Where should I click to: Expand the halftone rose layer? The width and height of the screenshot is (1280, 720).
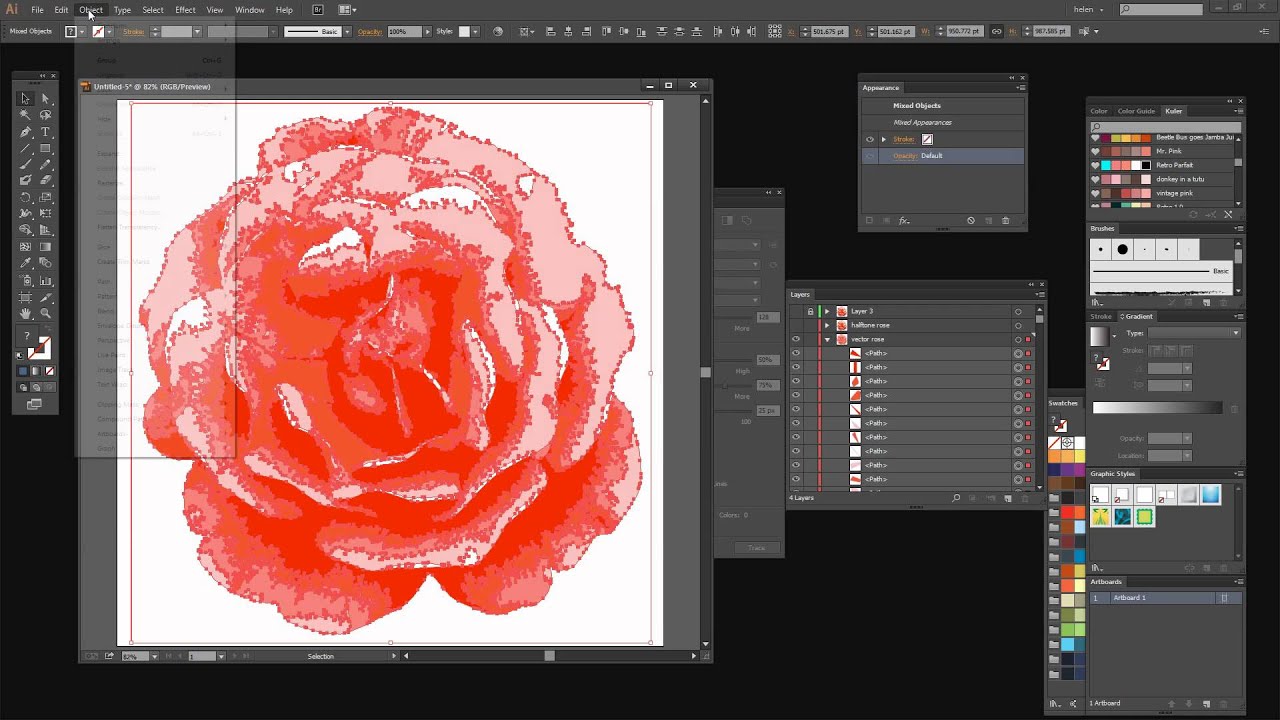click(x=827, y=325)
